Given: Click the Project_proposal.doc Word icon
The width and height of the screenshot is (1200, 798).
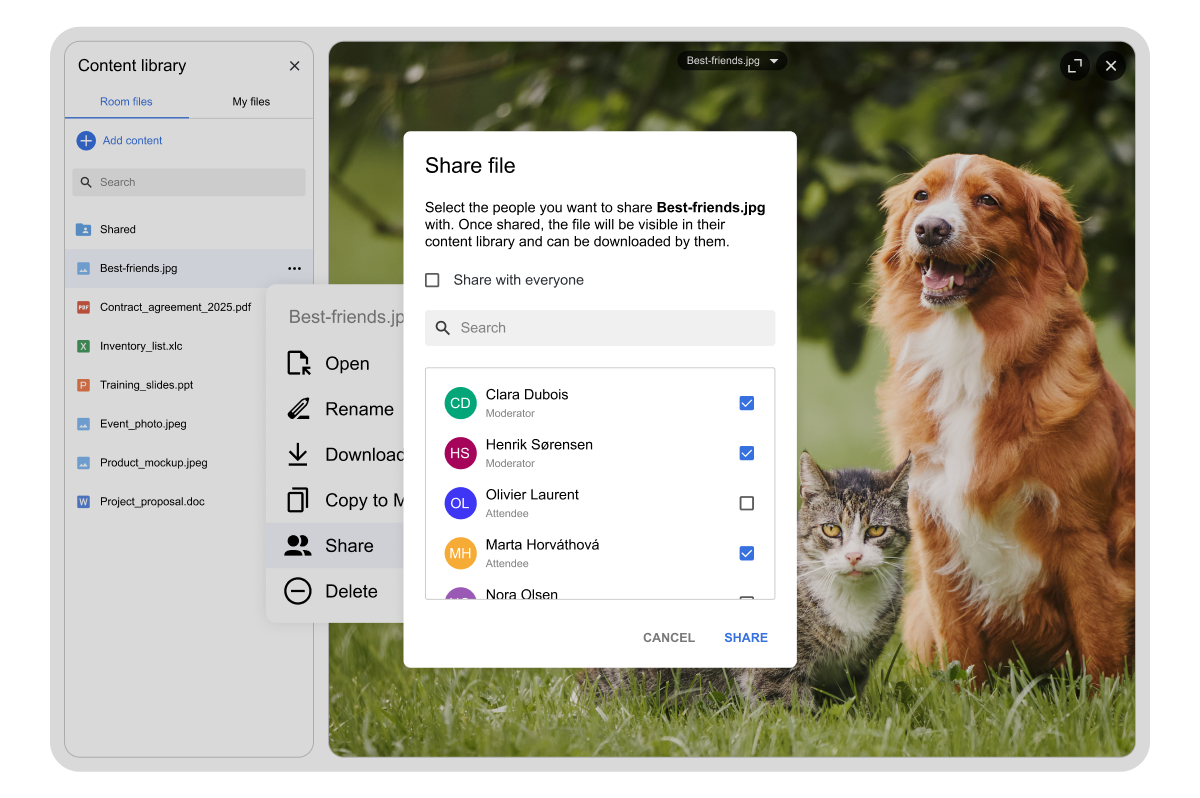Looking at the screenshot, I should point(84,502).
